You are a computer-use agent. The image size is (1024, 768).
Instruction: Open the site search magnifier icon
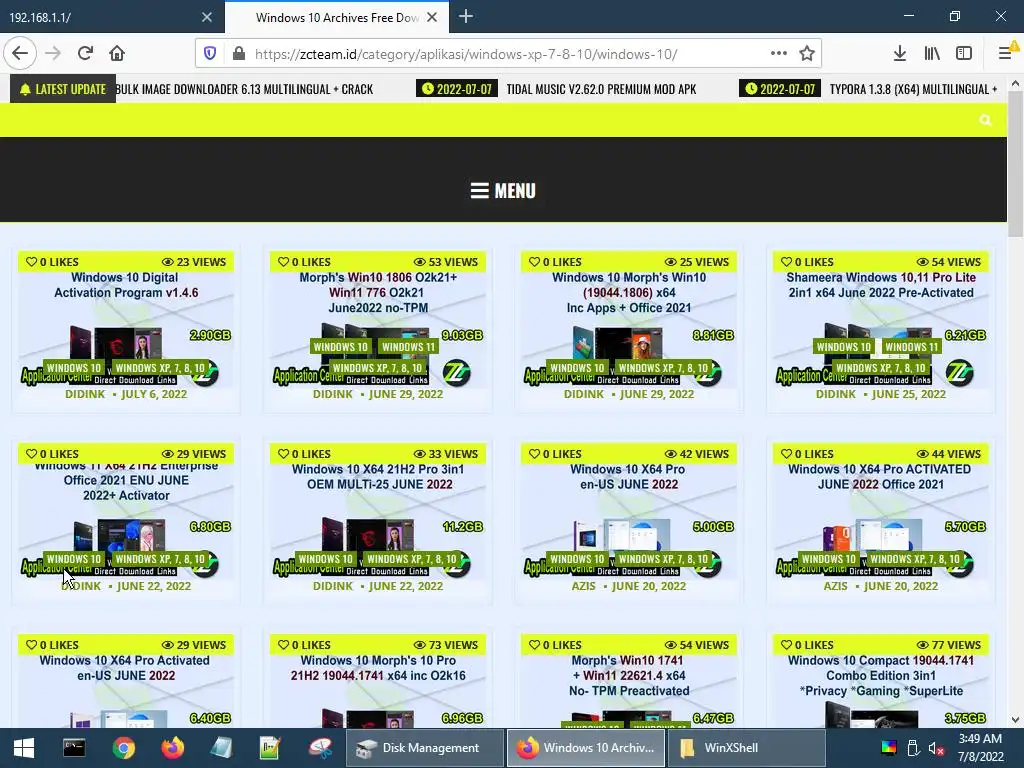point(985,120)
